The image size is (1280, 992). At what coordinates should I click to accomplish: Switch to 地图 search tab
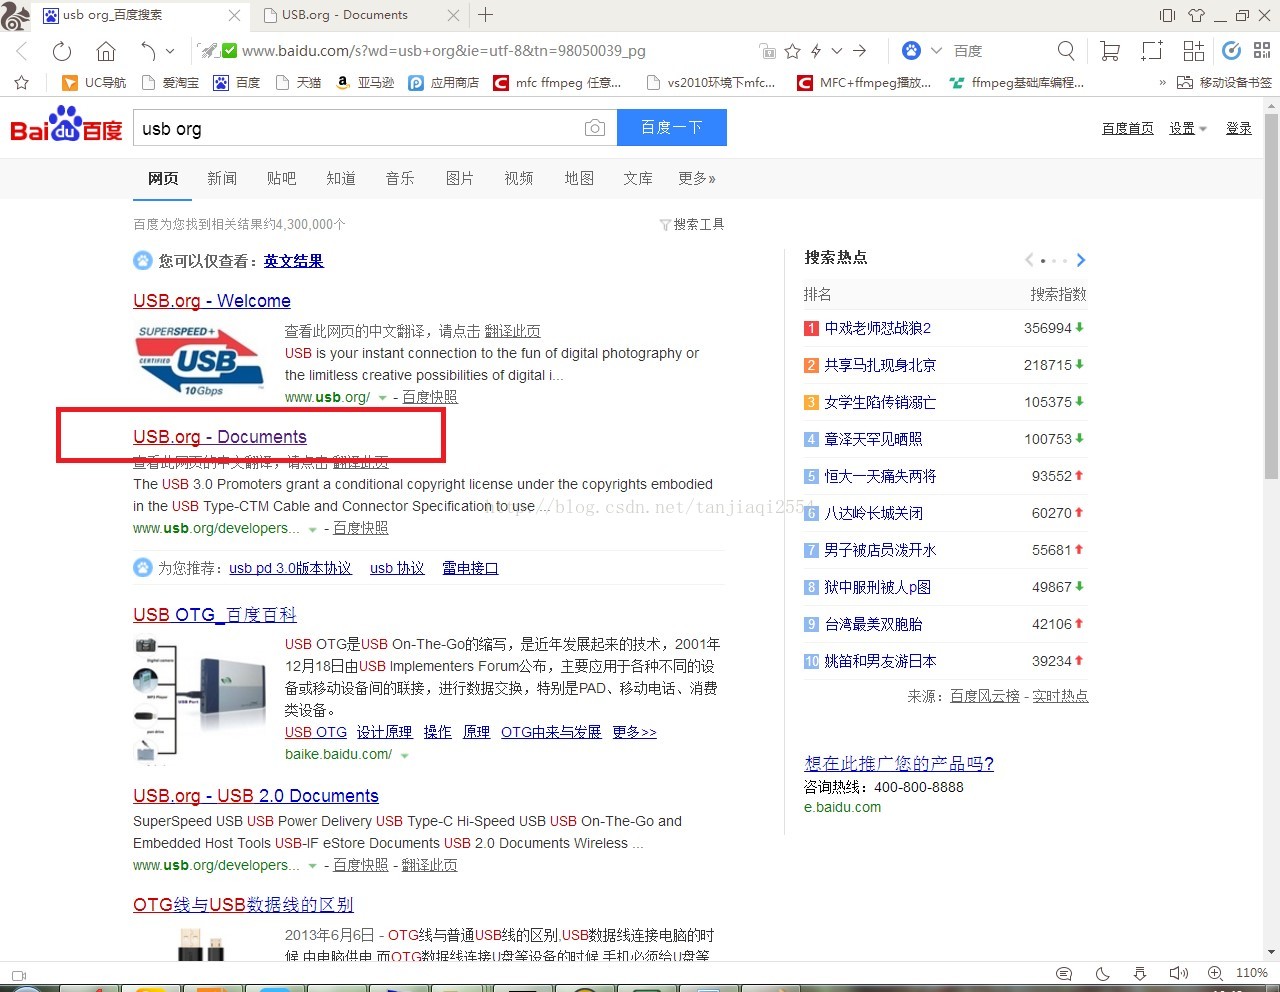tap(579, 178)
